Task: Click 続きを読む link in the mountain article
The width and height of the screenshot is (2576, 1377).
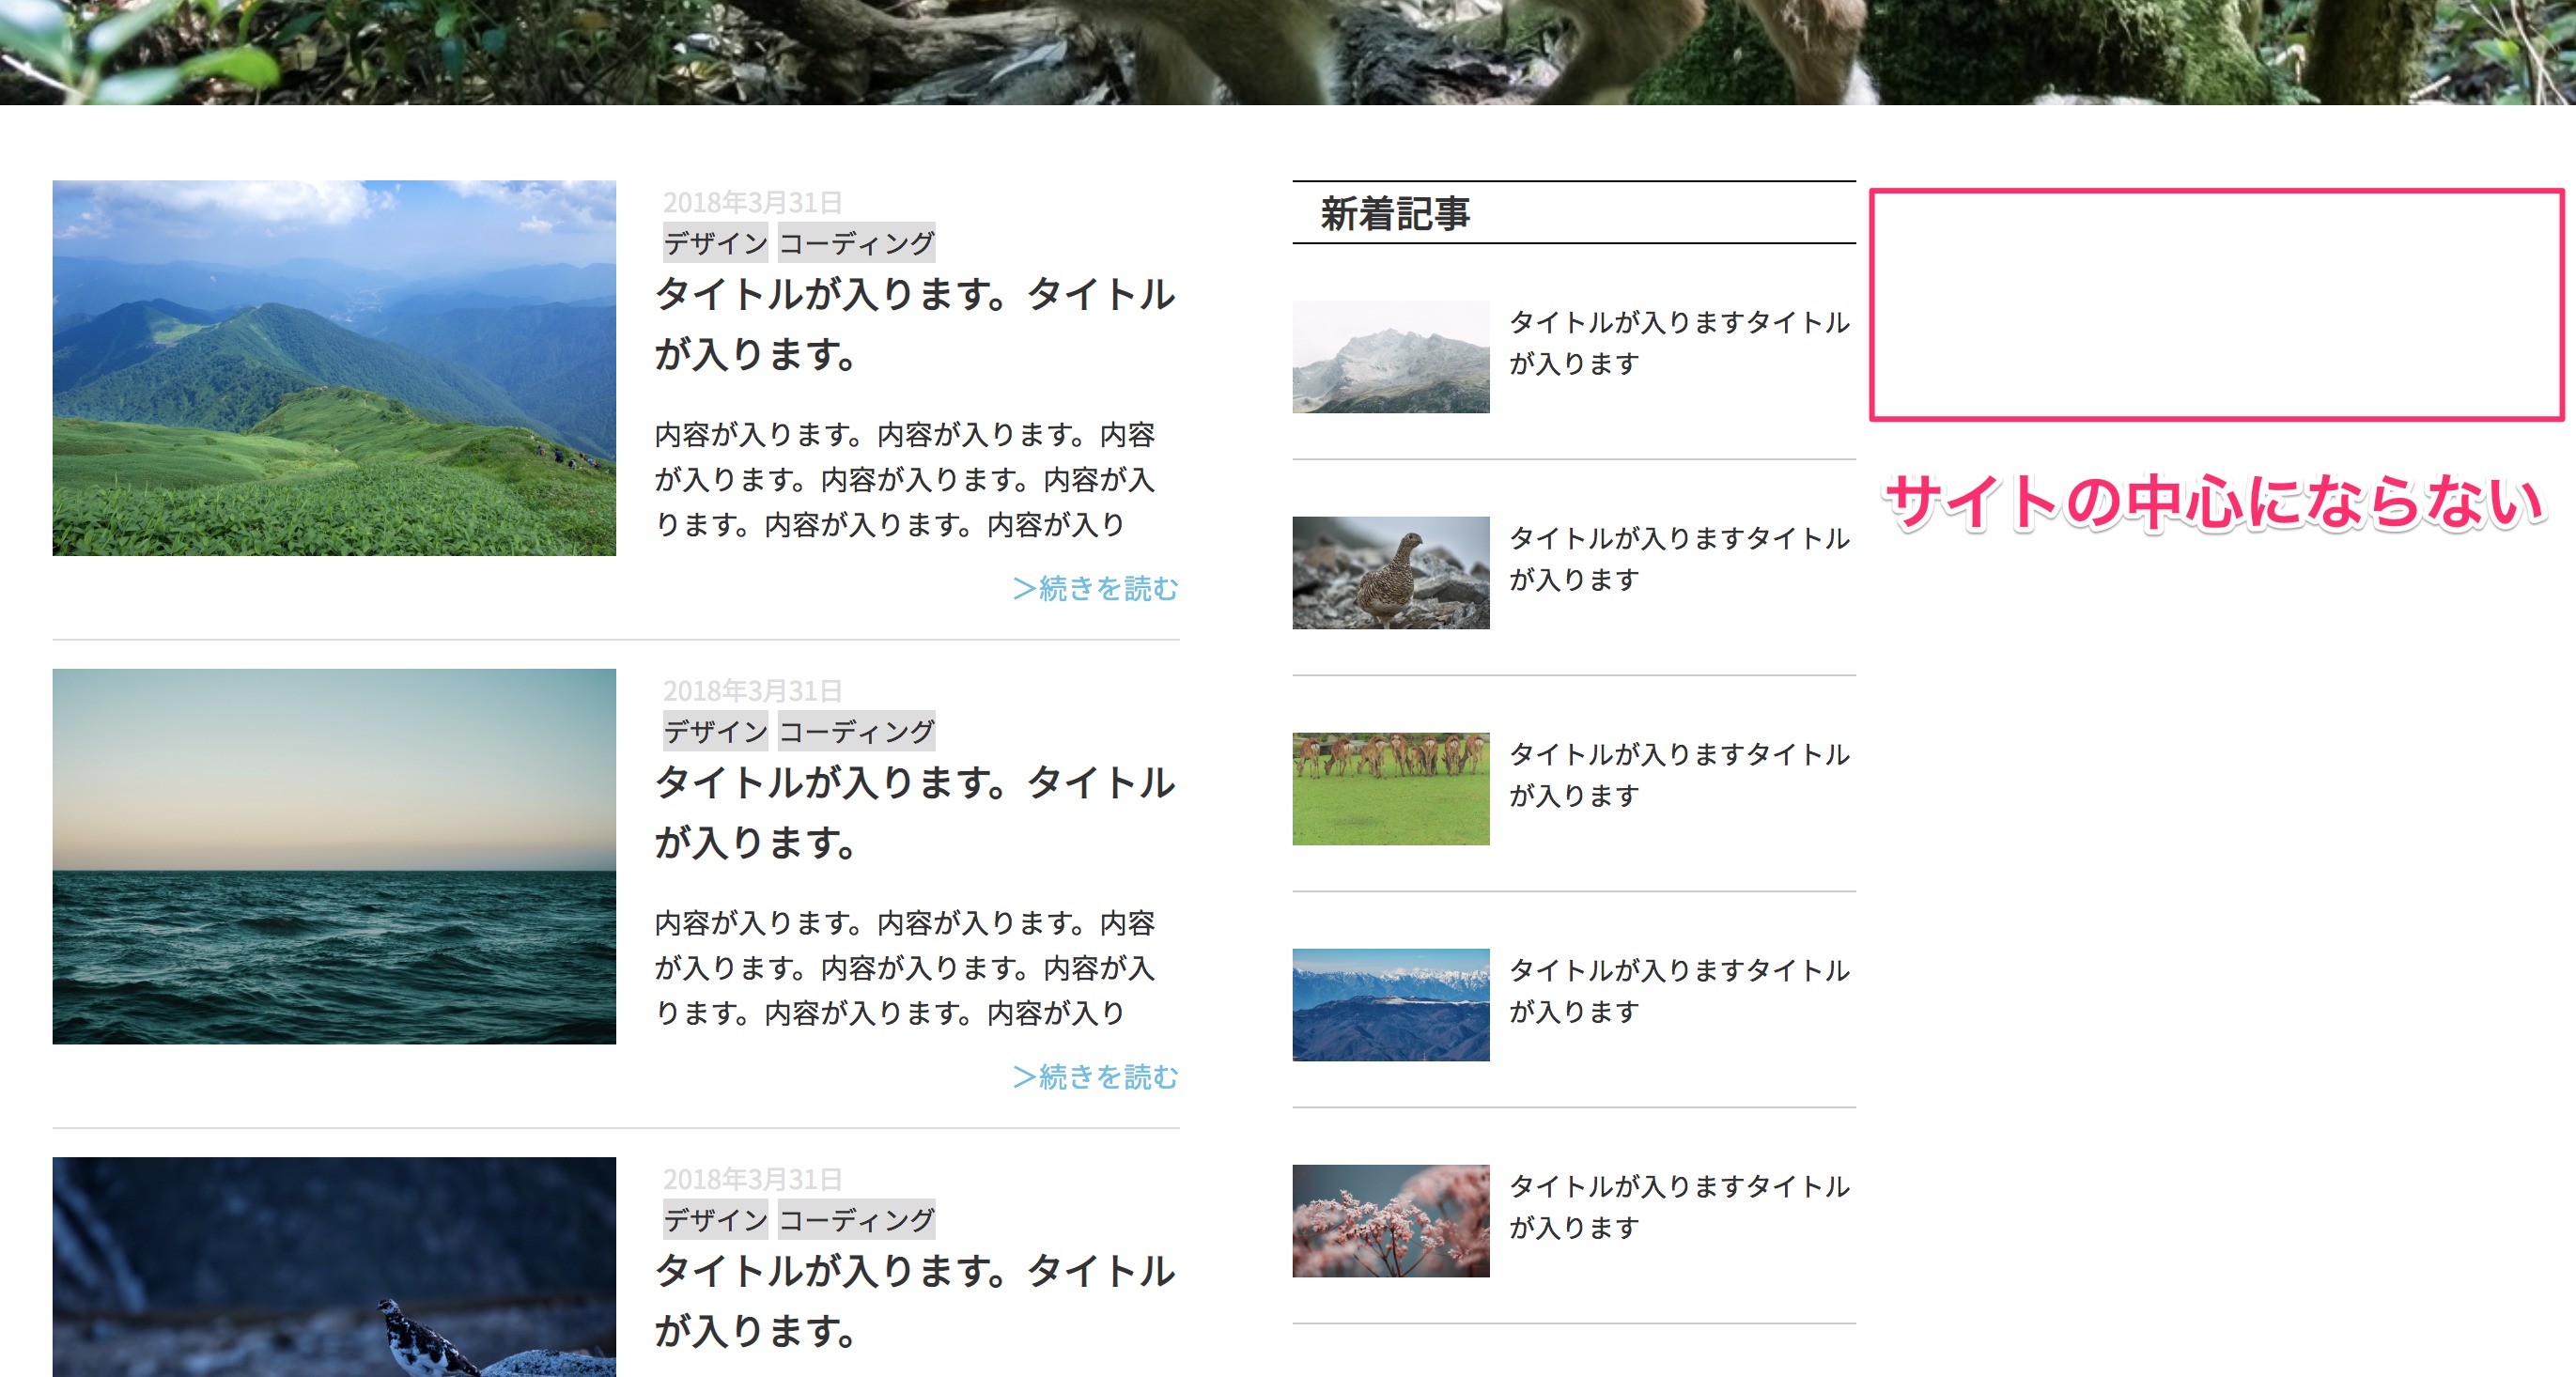Action: coord(1096,588)
